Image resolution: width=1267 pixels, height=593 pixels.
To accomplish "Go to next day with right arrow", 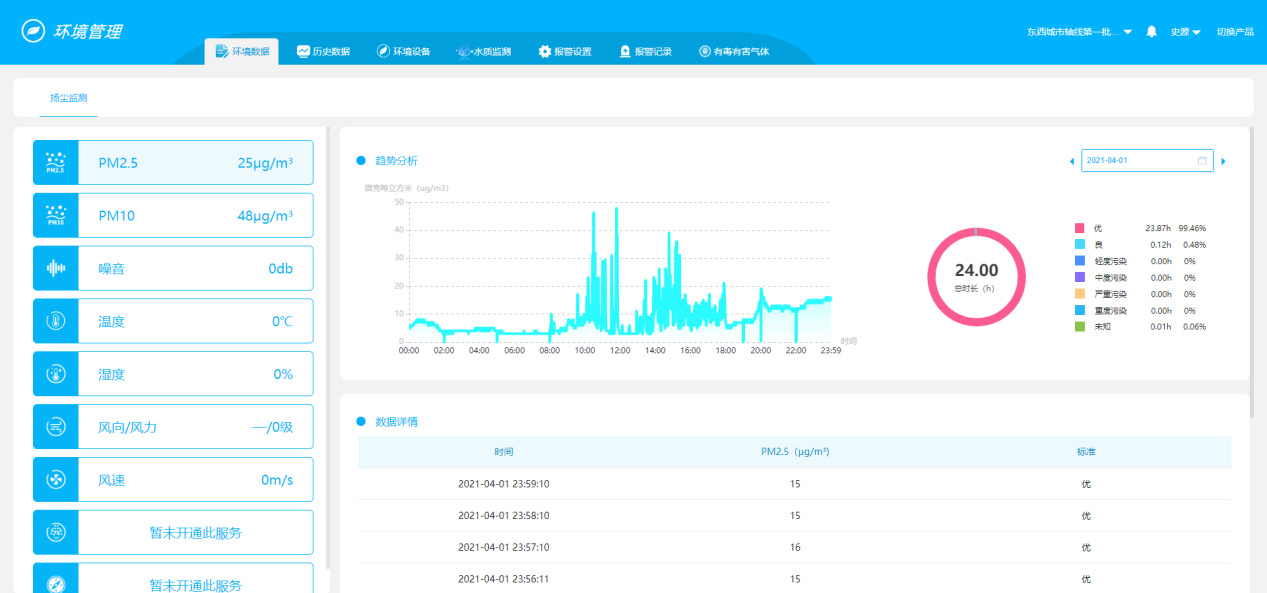I will (1223, 161).
